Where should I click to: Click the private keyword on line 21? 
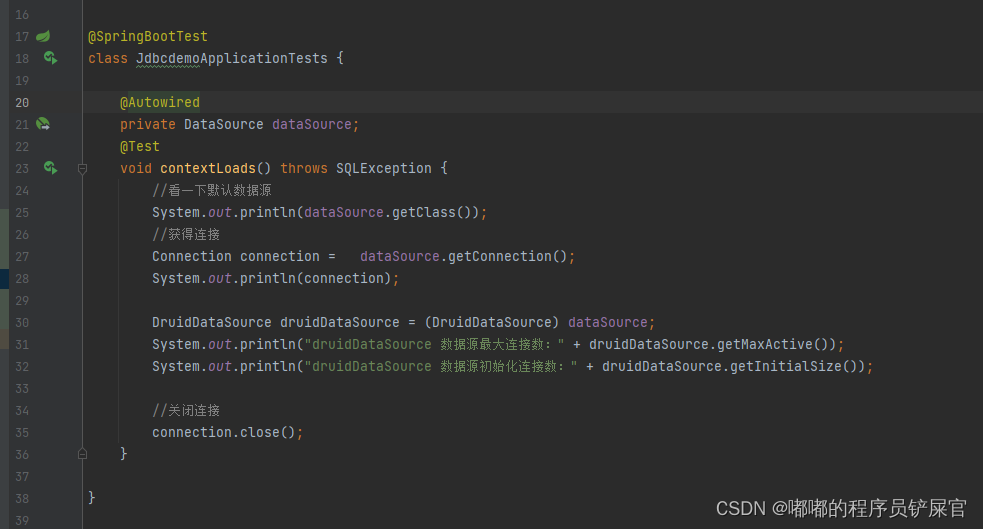click(x=148, y=124)
